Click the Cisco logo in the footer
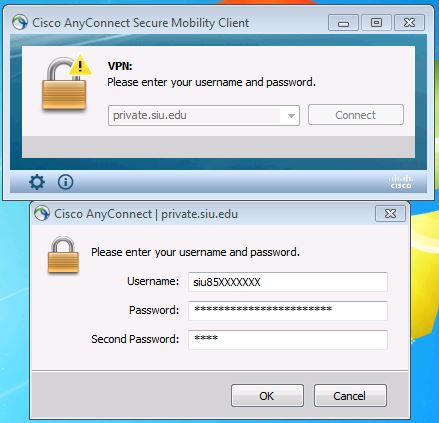This screenshot has width=439, height=423. pyautogui.click(x=401, y=182)
